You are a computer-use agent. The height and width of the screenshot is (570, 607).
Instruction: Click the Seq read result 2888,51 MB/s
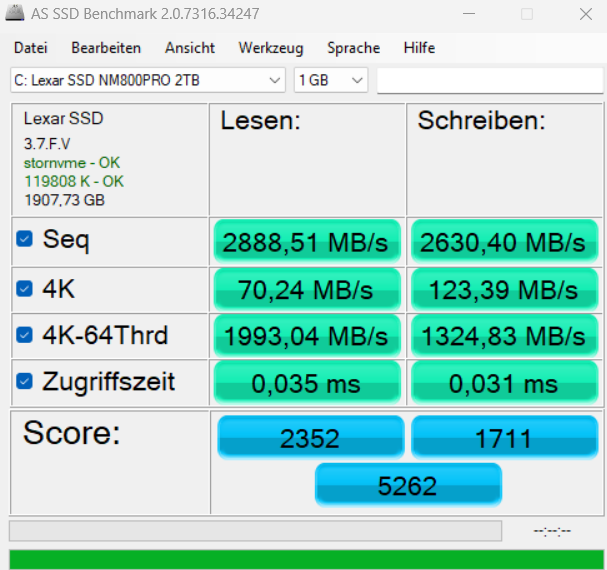pyautogui.click(x=307, y=242)
